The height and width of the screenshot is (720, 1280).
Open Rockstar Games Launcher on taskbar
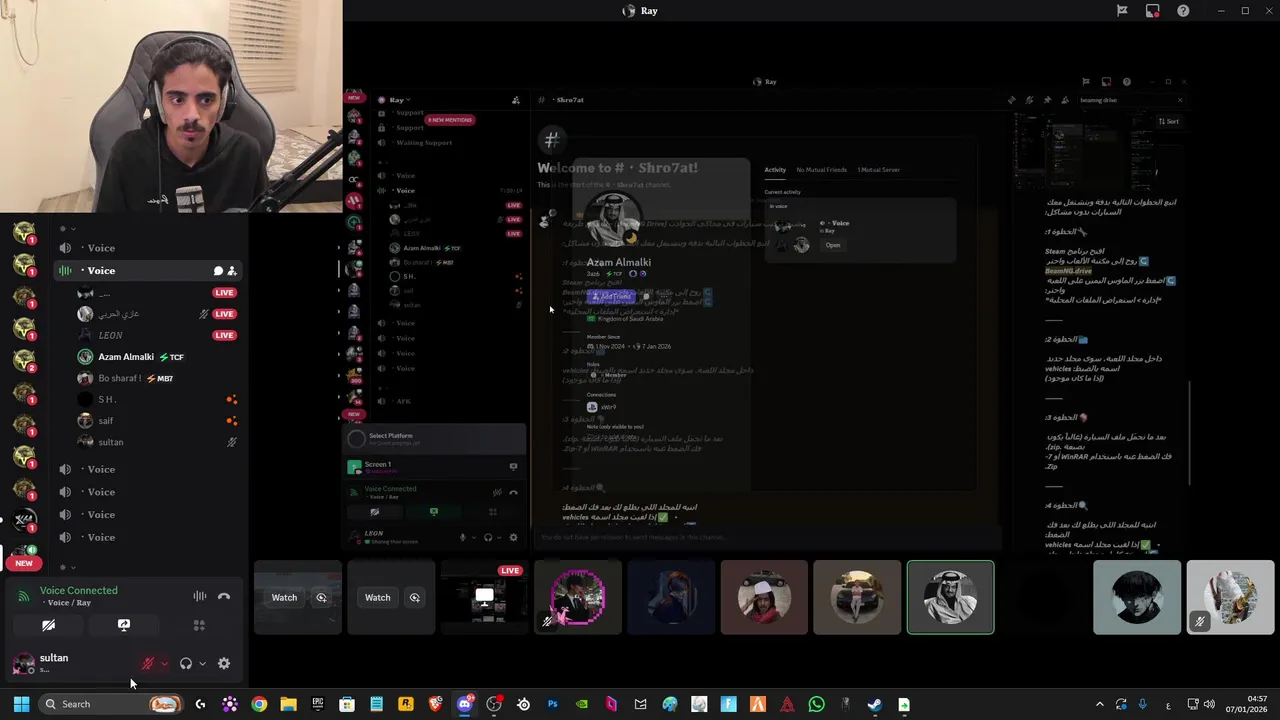(x=406, y=704)
